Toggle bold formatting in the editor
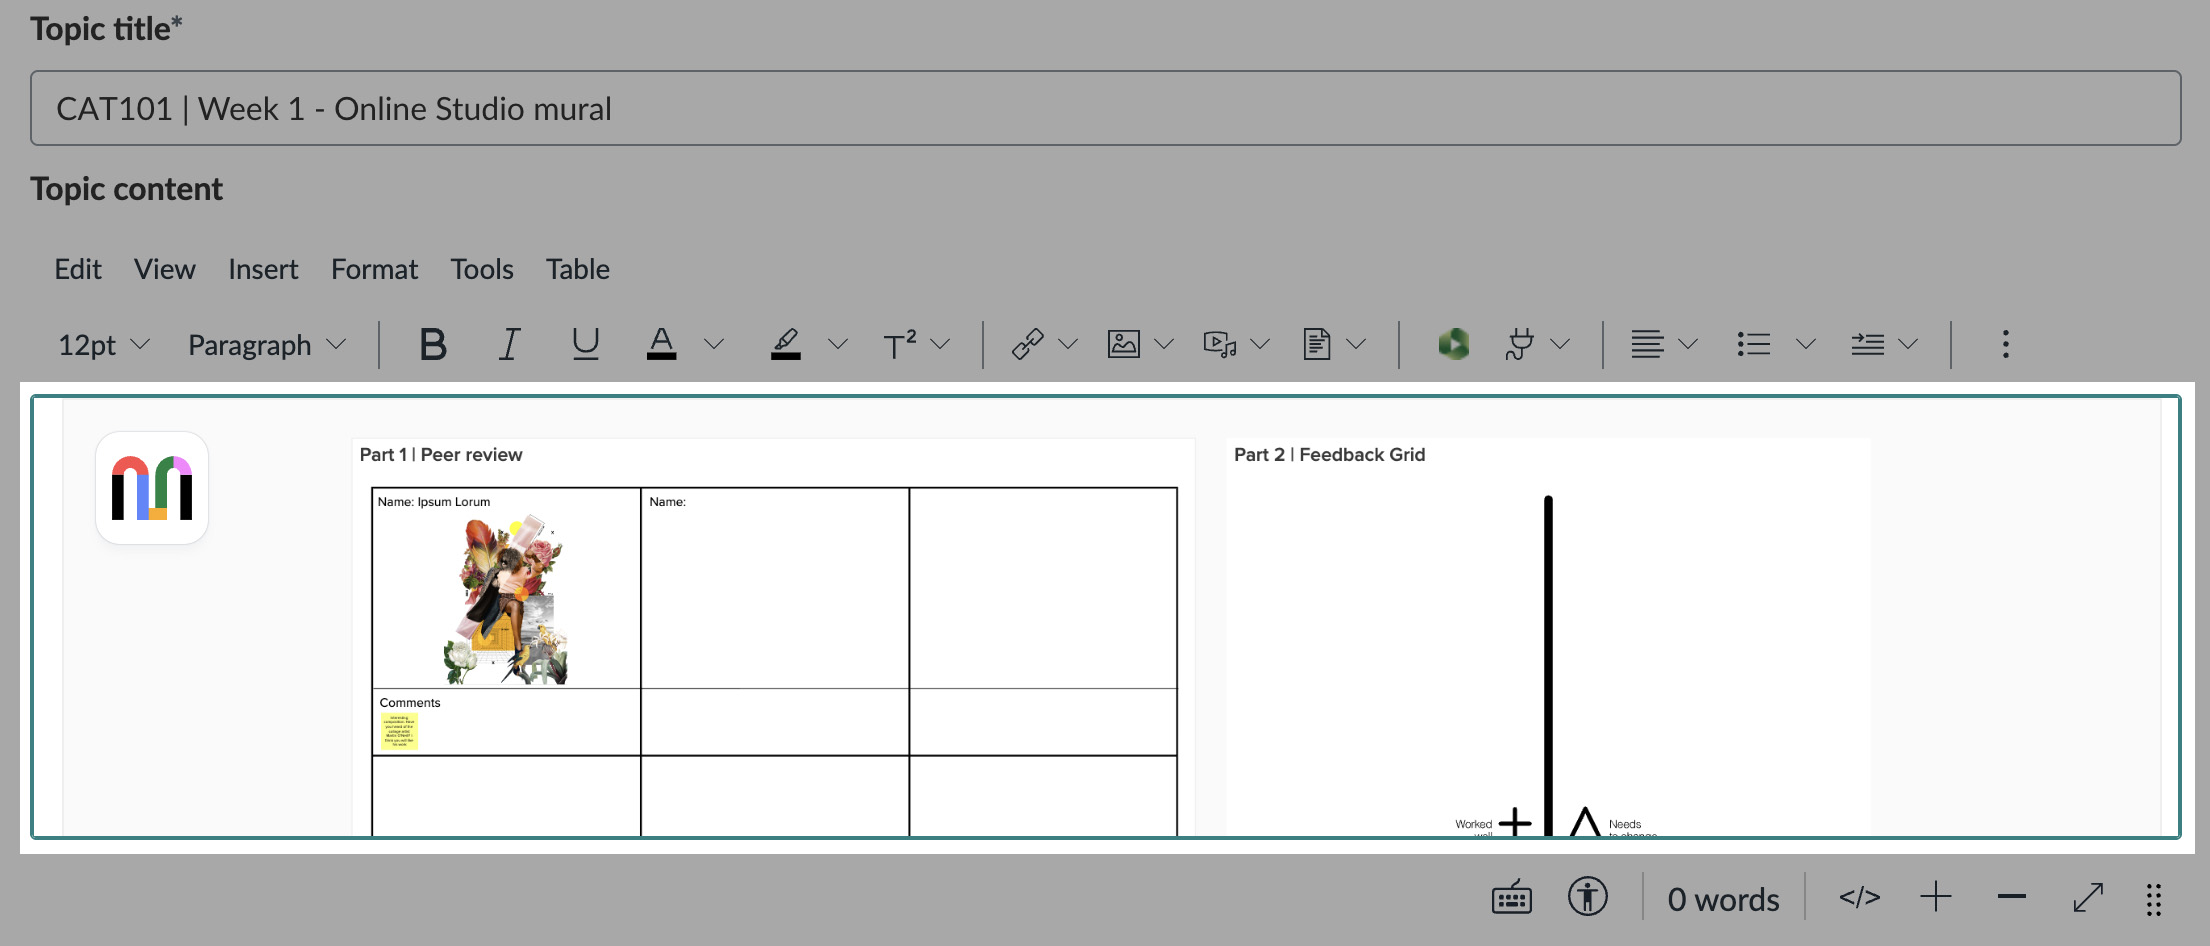 coord(432,344)
